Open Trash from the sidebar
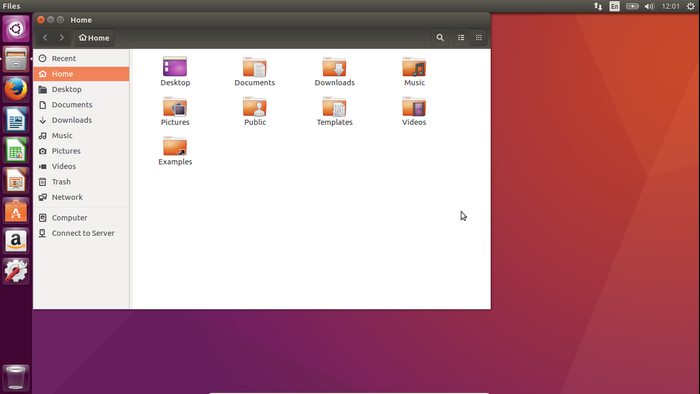 (81, 182)
